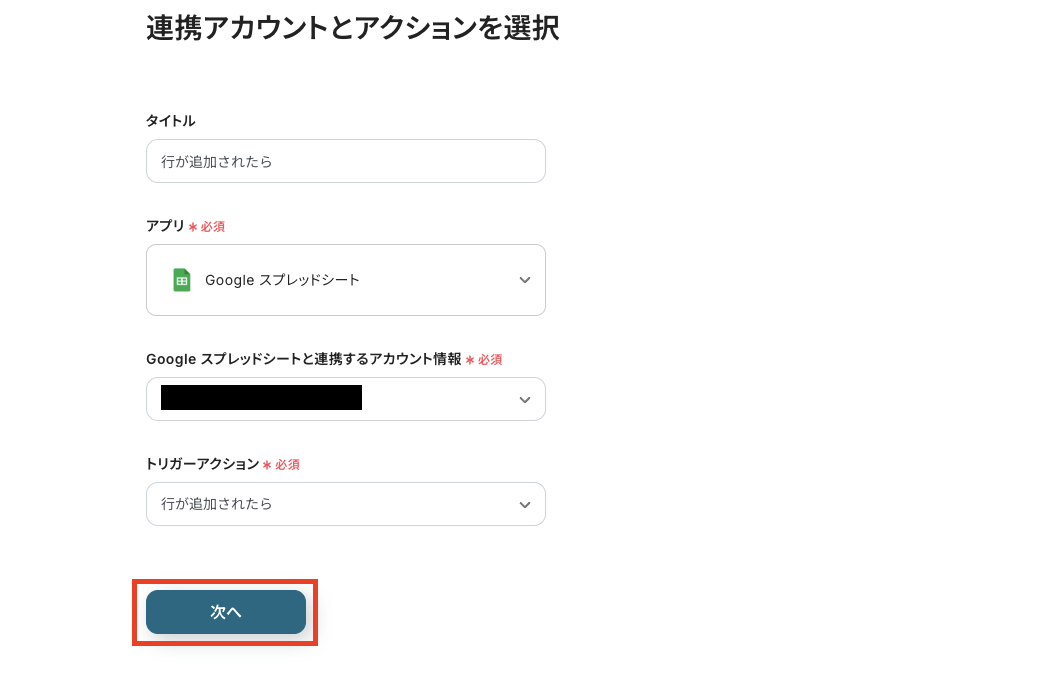This screenshot has height=674, width=1058.
Task: Click inside the タイトル input field
Action: pyautogui.click(x=345, y=161)
